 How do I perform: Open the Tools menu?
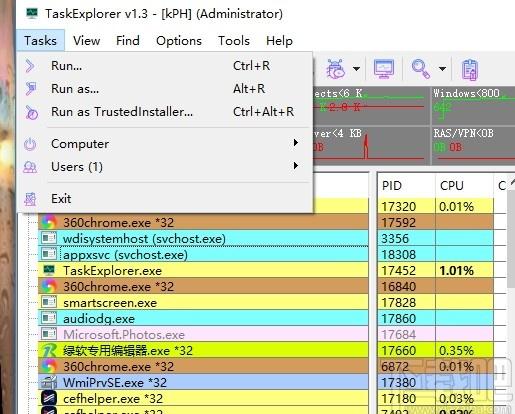[x=234, y=41]
